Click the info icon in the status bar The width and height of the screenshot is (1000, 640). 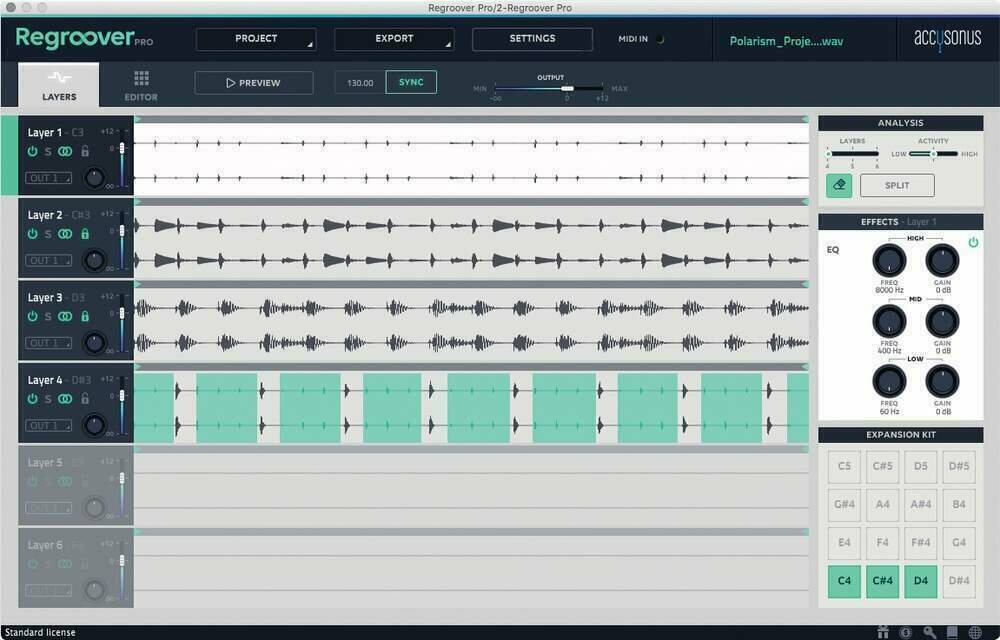[905, 632]
